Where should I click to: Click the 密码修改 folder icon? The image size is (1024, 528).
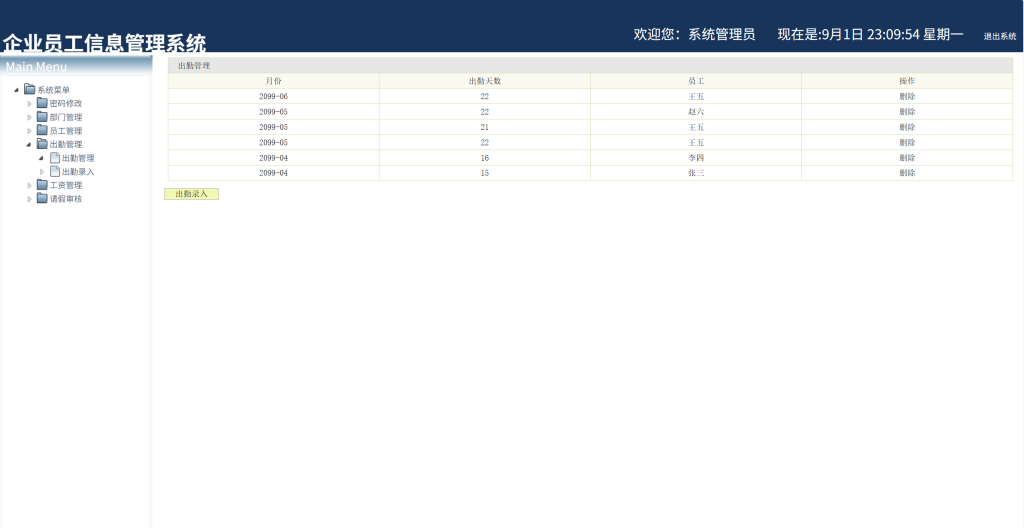tap(42, 103)
